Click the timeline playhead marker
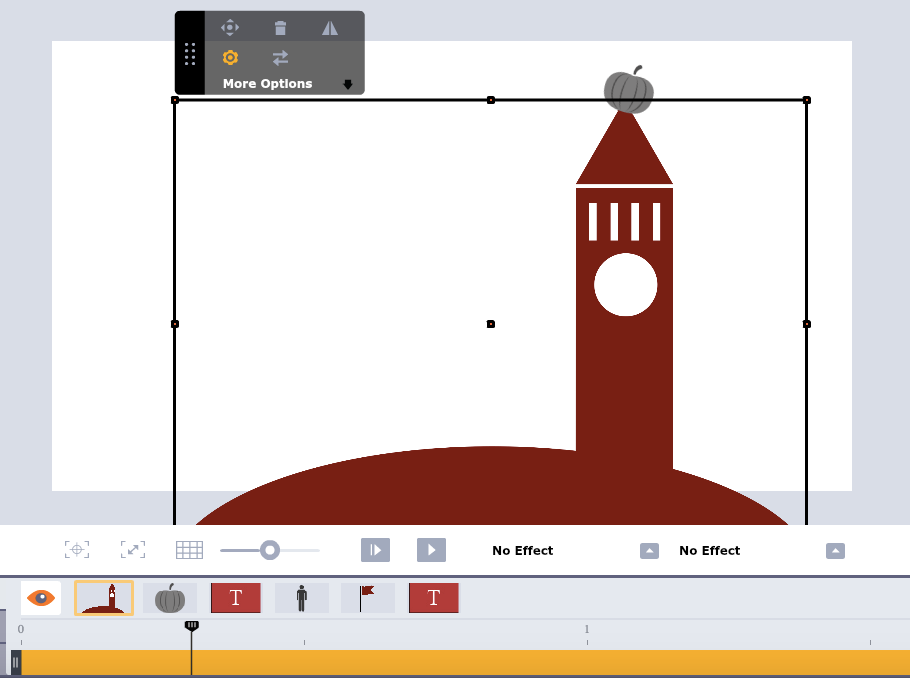This screenshot has width=910, height=678. 192,626
